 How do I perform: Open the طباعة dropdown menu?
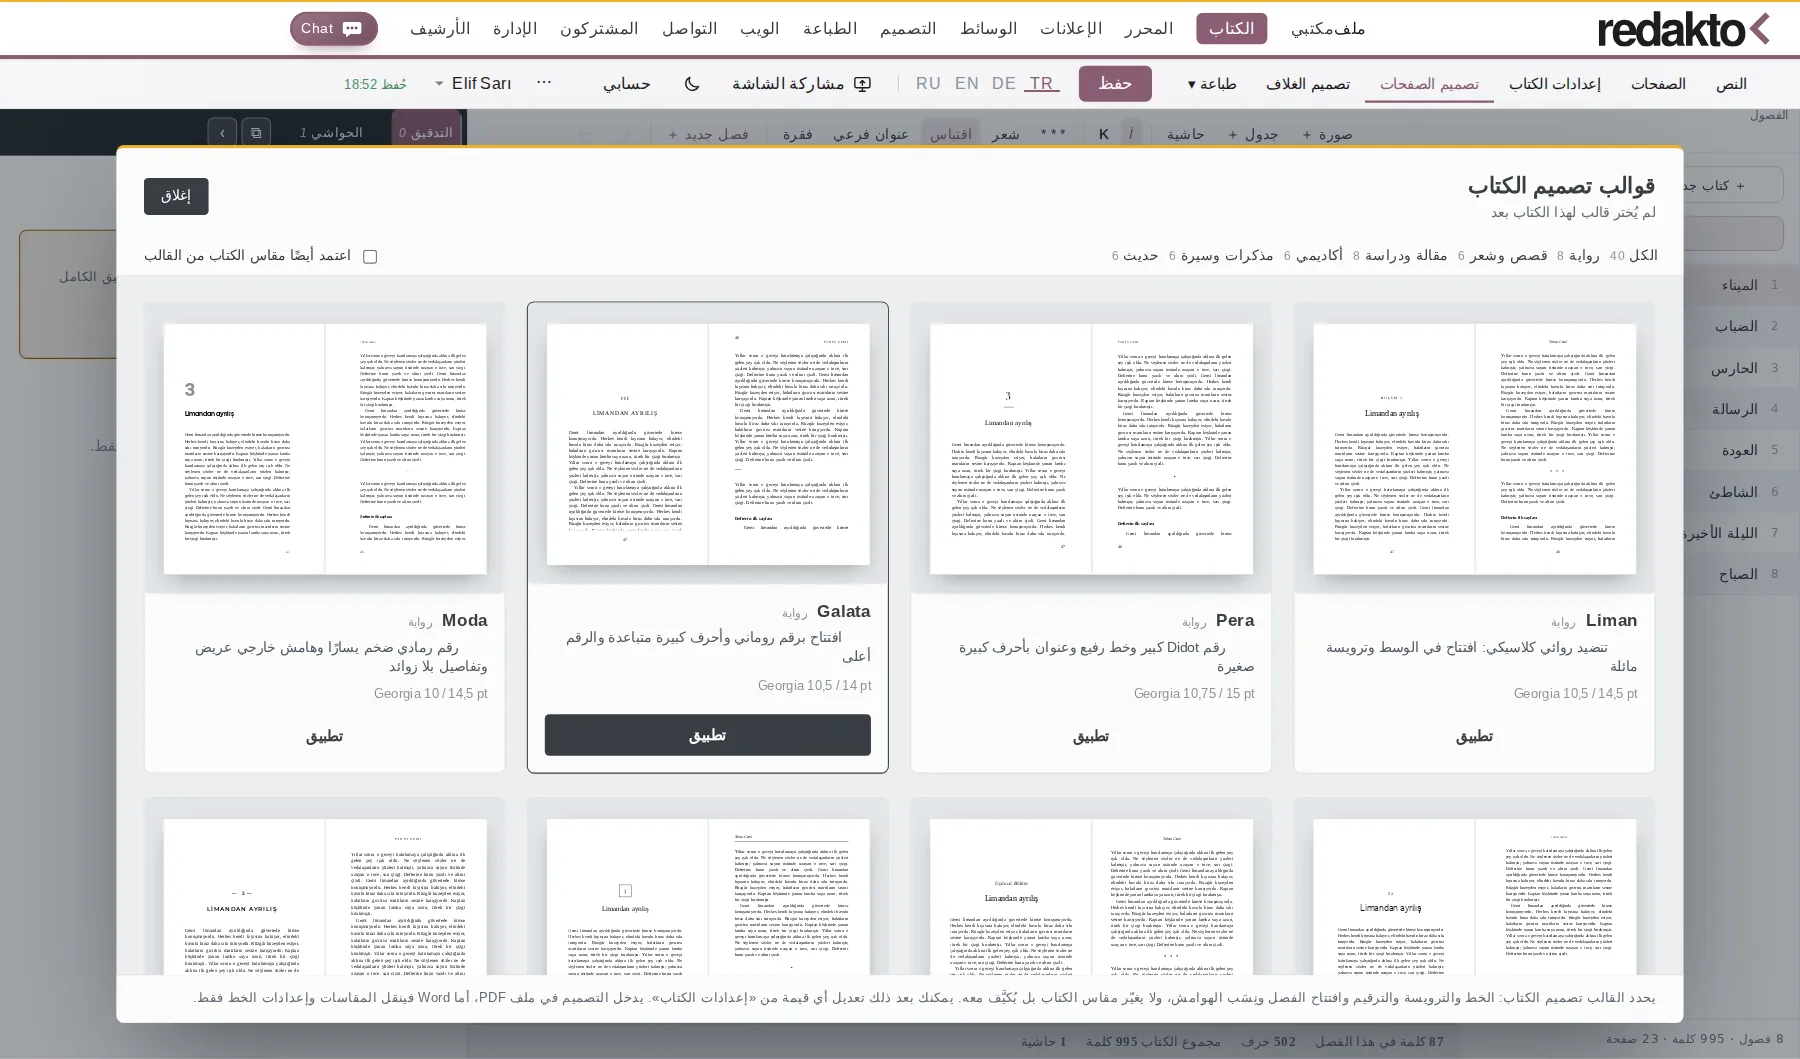[x=1212, y=84]
